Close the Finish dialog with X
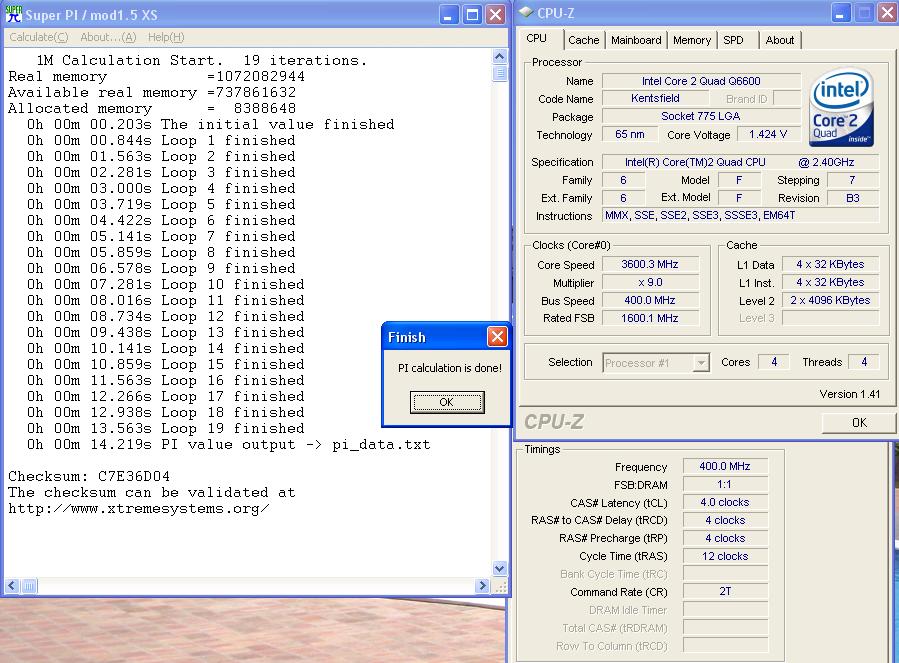The height and width of the screenshot is (663, 899). 497,337
